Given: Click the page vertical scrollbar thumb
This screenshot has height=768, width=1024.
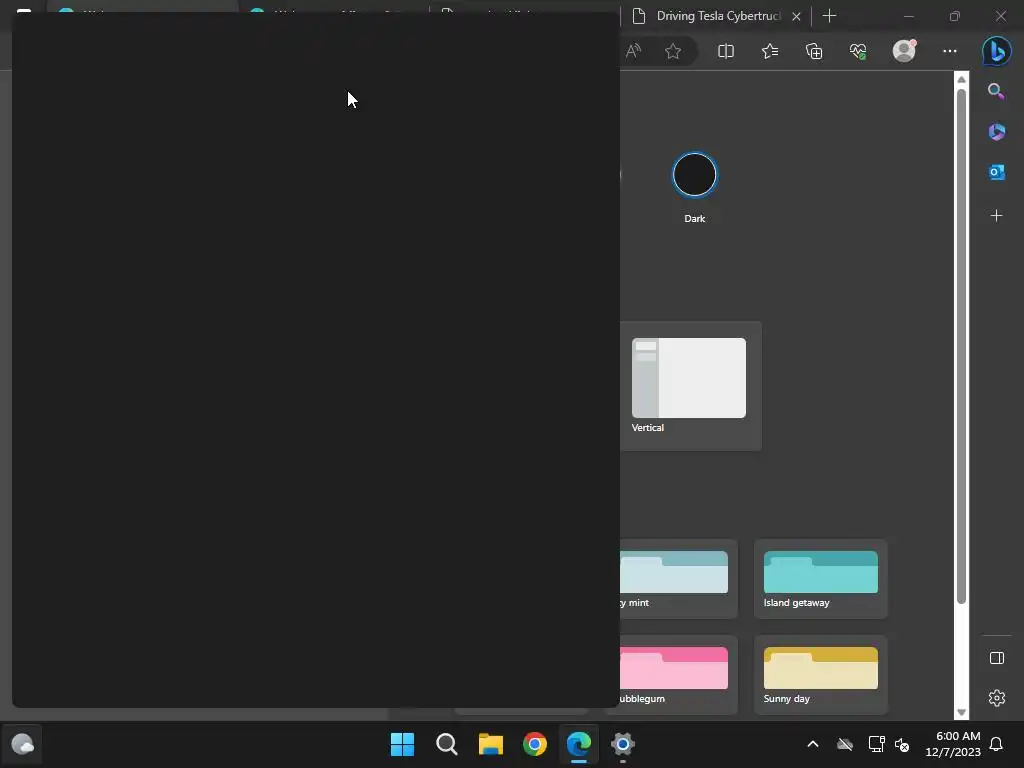Looking at the screenshot, I should point(961,346).
